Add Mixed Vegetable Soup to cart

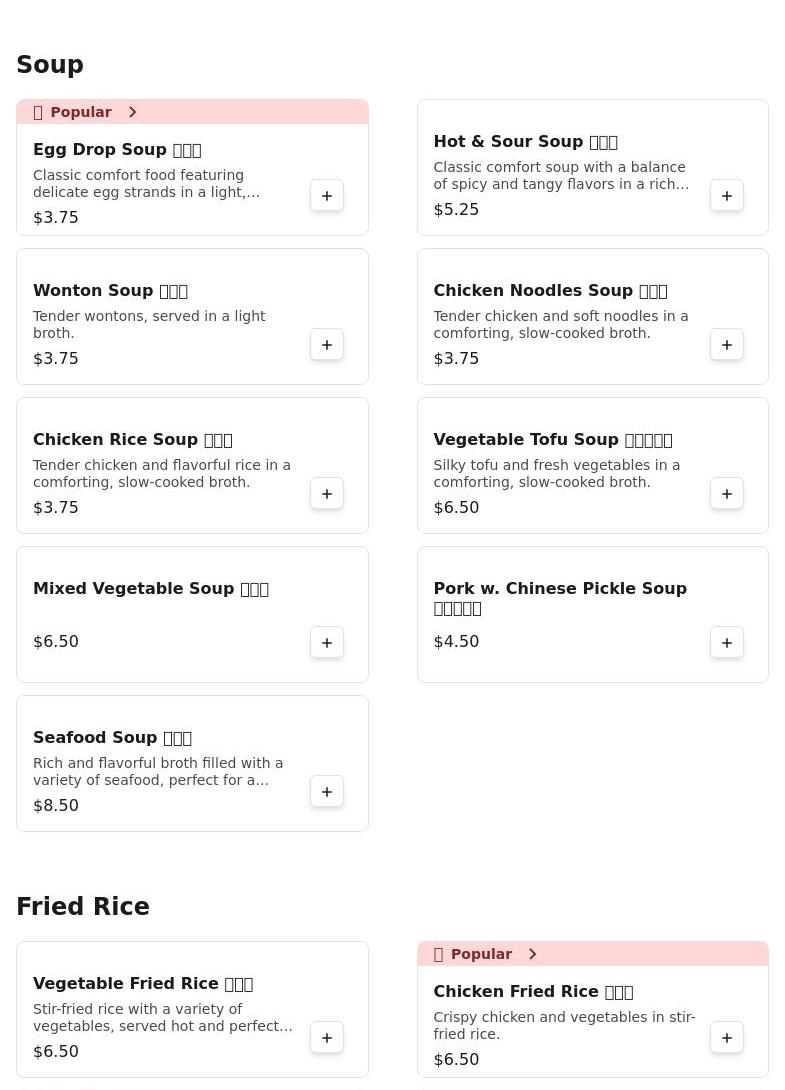pos(327,643)
